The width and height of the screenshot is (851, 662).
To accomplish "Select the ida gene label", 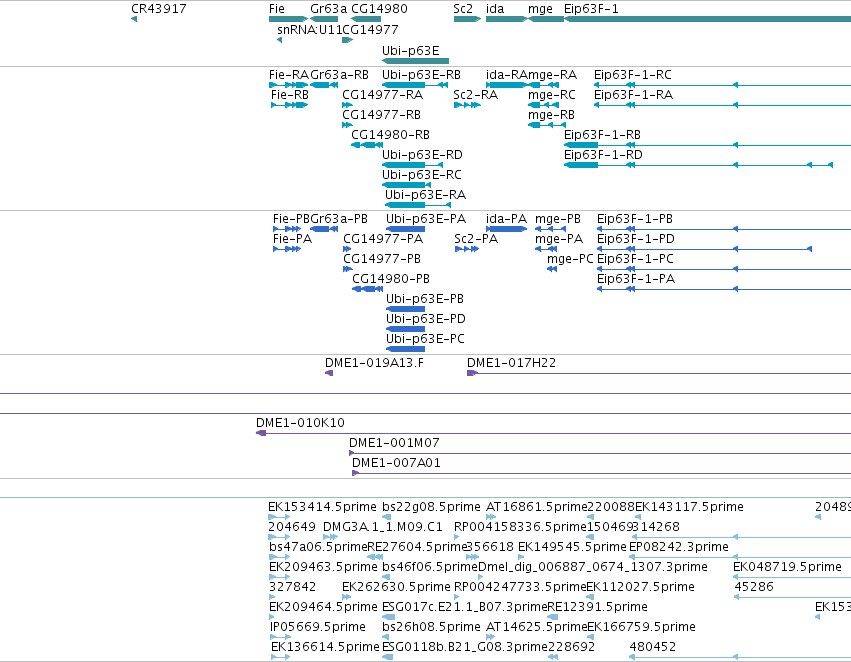I will [495, 9].
